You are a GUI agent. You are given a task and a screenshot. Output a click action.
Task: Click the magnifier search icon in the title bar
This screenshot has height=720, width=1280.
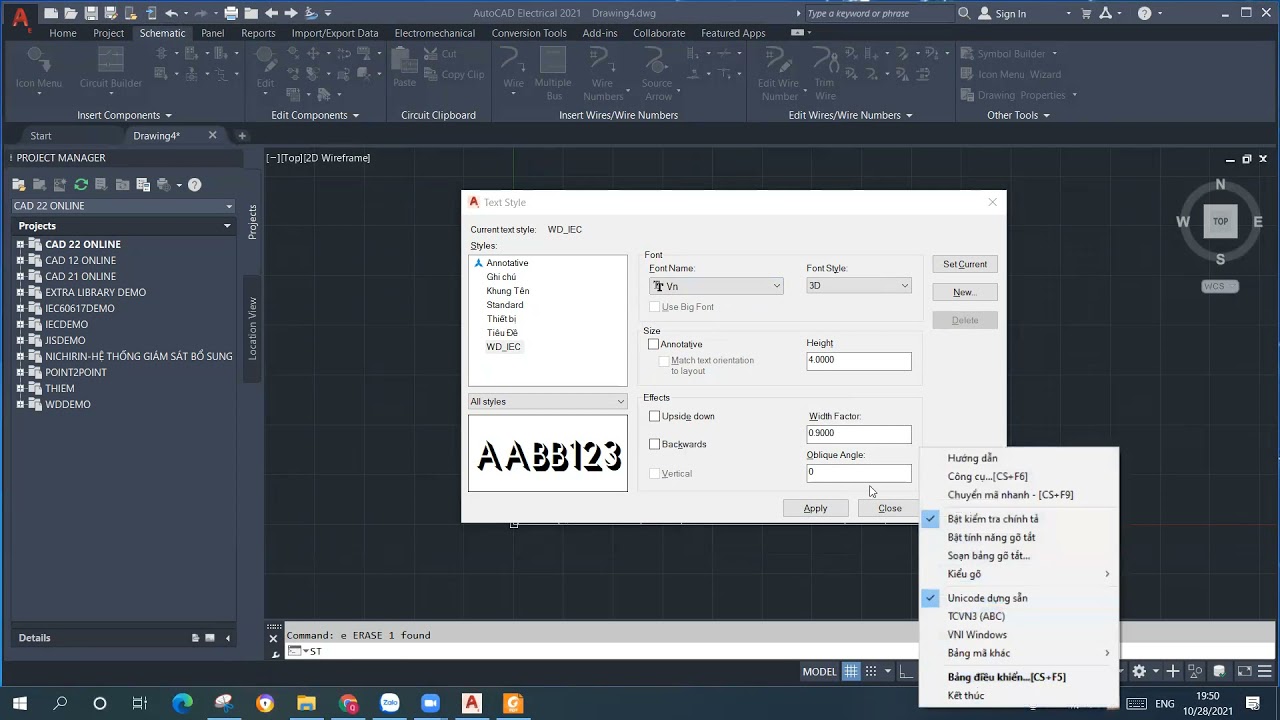964,13
